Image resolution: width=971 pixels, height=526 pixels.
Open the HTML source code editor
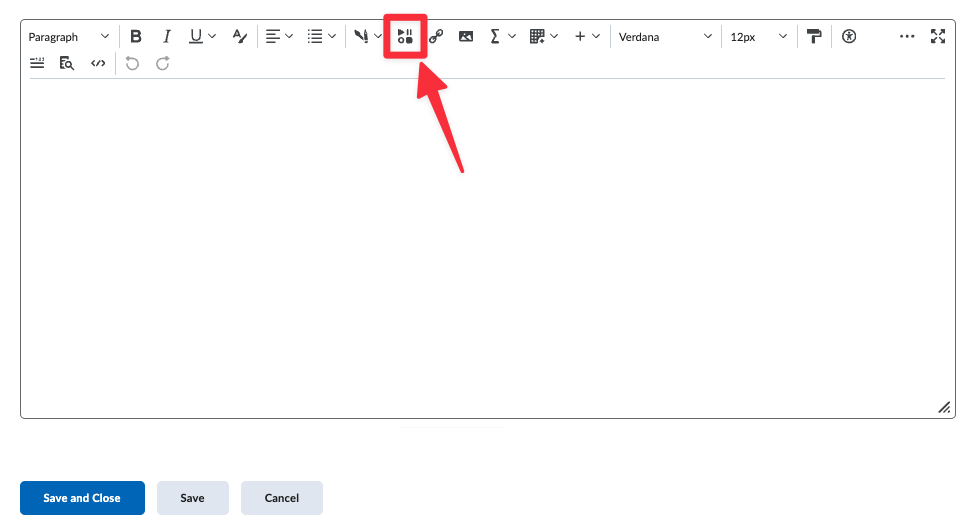pyautogui.click(x=97, y=63)
